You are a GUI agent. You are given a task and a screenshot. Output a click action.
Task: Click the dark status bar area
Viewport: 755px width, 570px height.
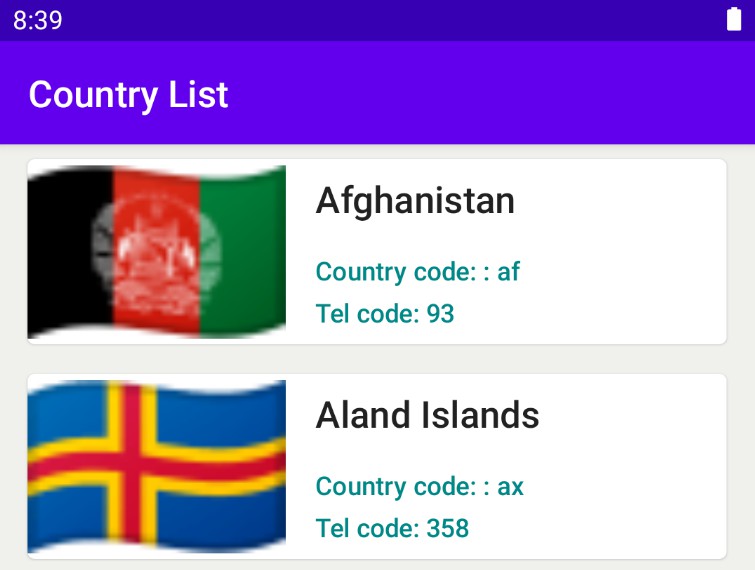point(378,20)
